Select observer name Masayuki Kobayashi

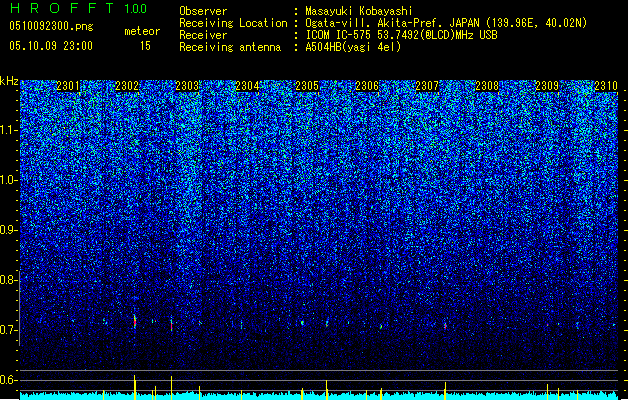point(359,11)
